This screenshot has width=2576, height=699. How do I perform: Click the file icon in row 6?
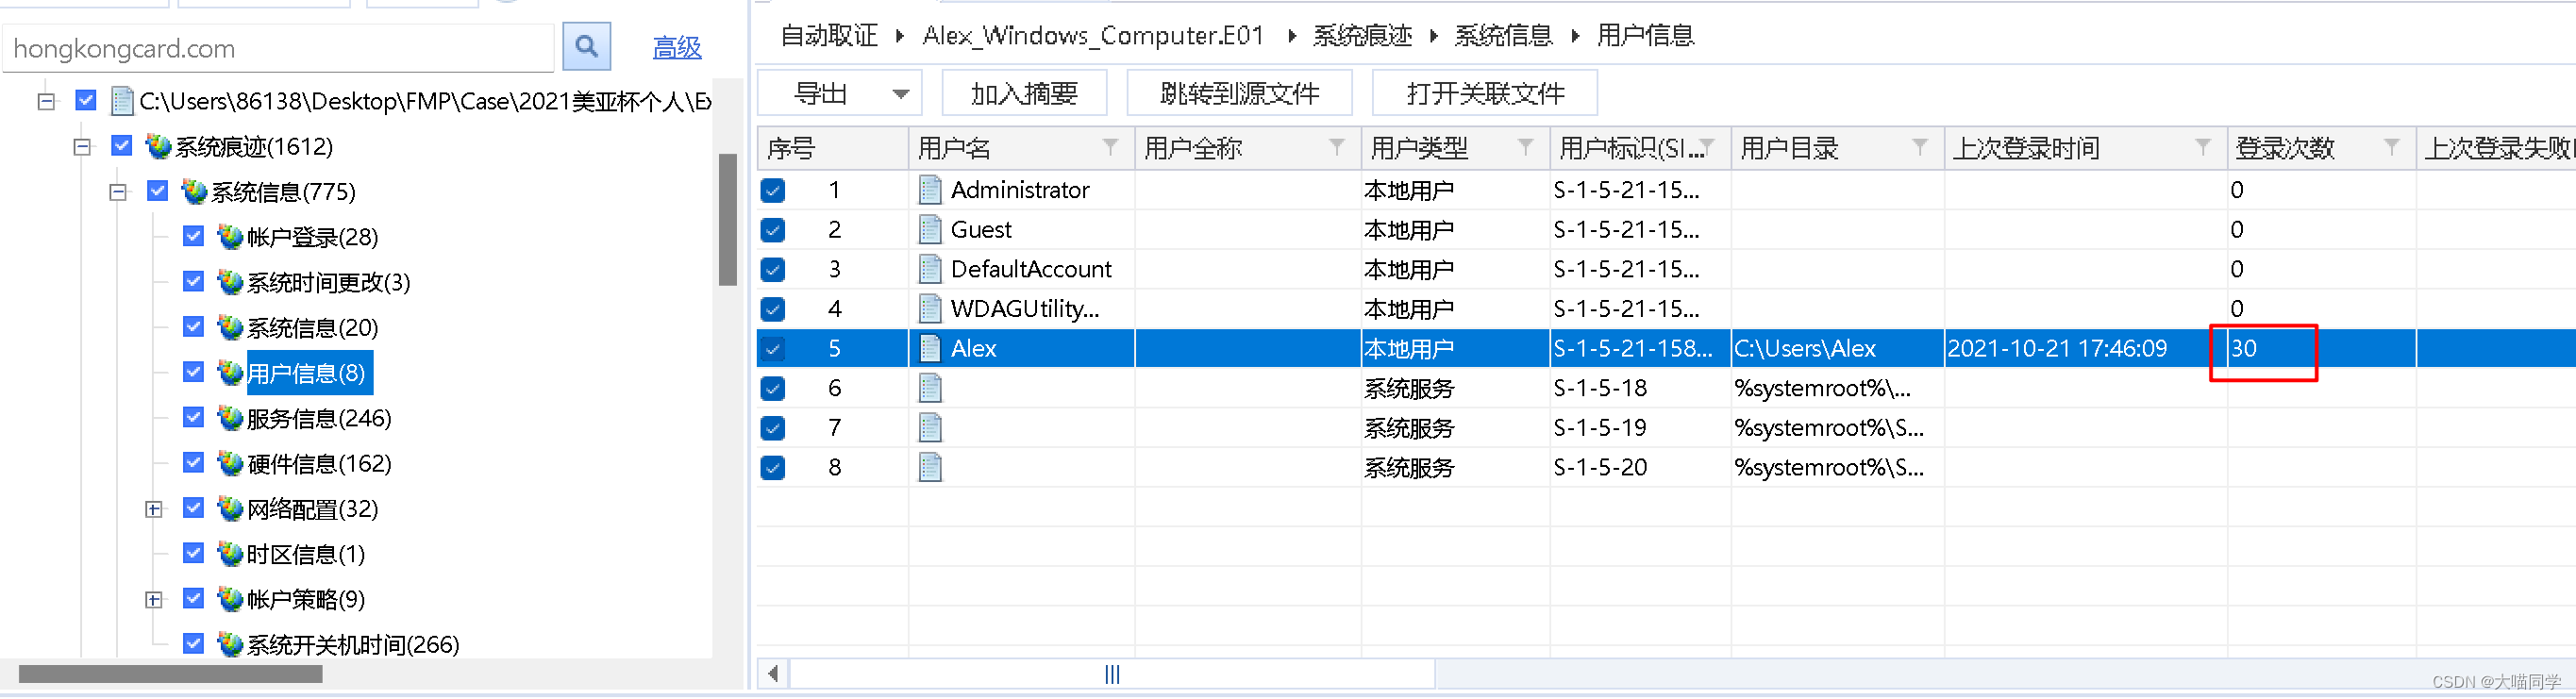pos(930,388)
